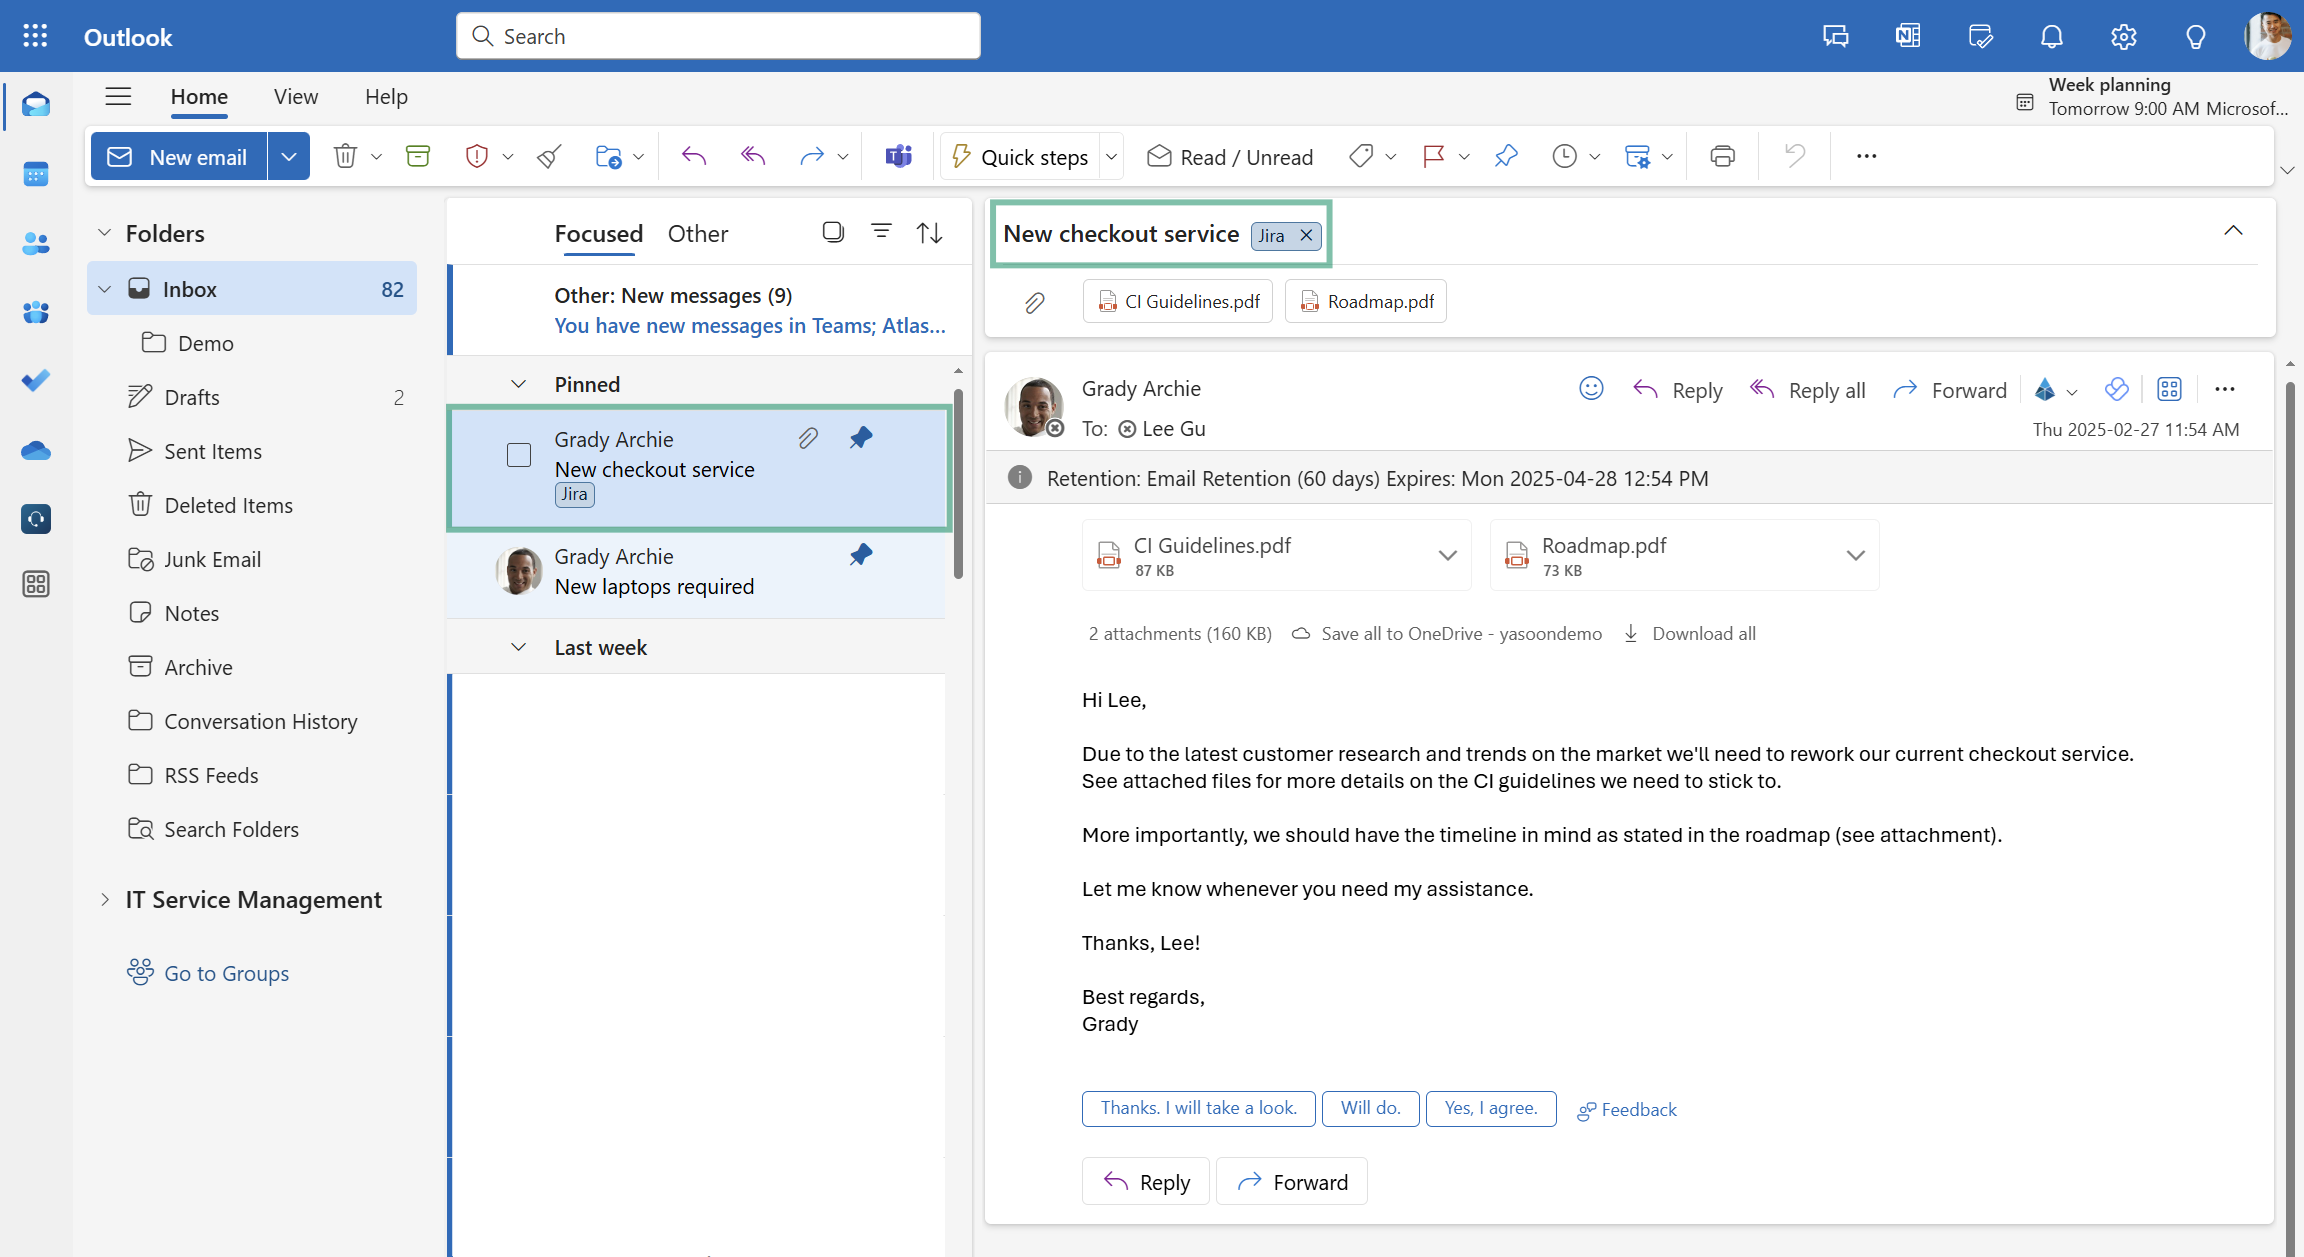Toggle Read / Unread on the toolbar
The width and height of the screenshot is (2304, 1257).
(x=1230, y=156)
